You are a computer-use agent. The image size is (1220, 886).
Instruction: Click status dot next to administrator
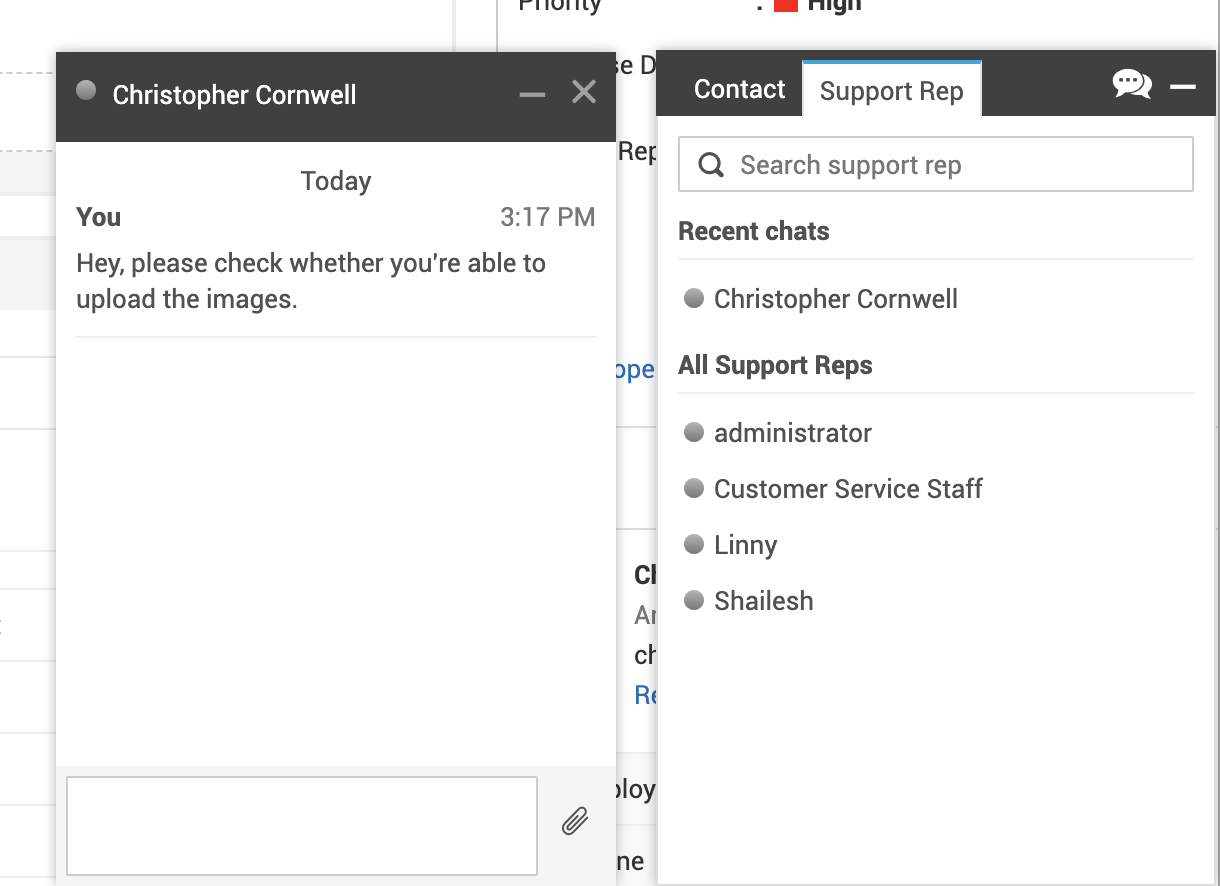click(x=693, y=432)
